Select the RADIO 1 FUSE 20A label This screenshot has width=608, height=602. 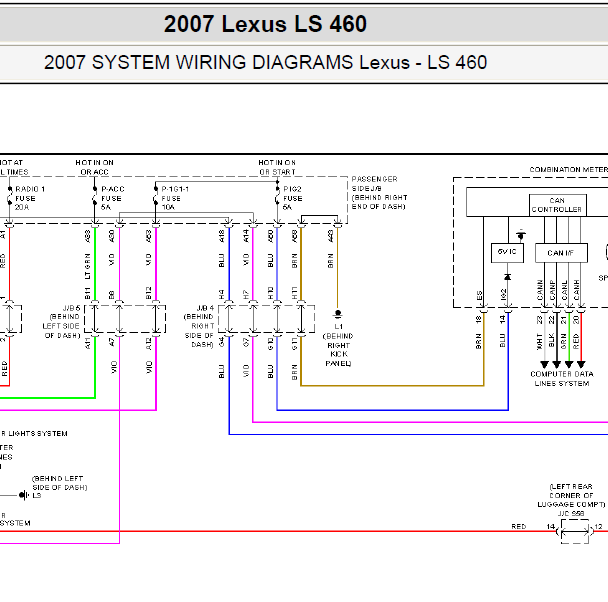coord(30,198)
